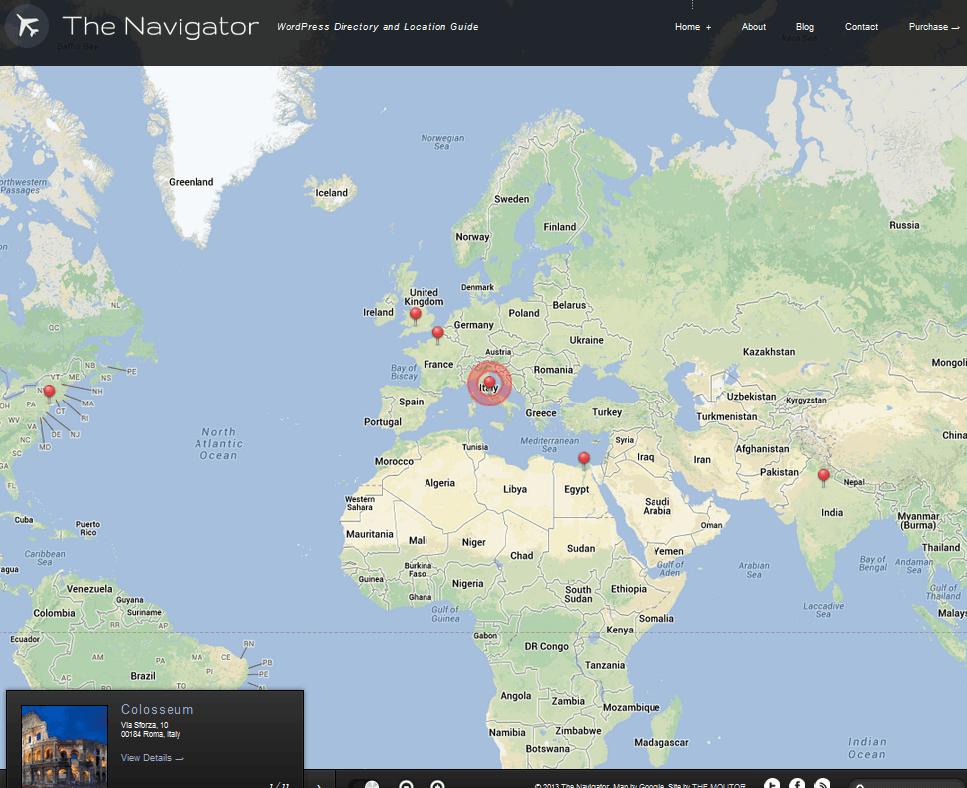
Task: Open the Twitter social link
Action: tap(772, 784)
